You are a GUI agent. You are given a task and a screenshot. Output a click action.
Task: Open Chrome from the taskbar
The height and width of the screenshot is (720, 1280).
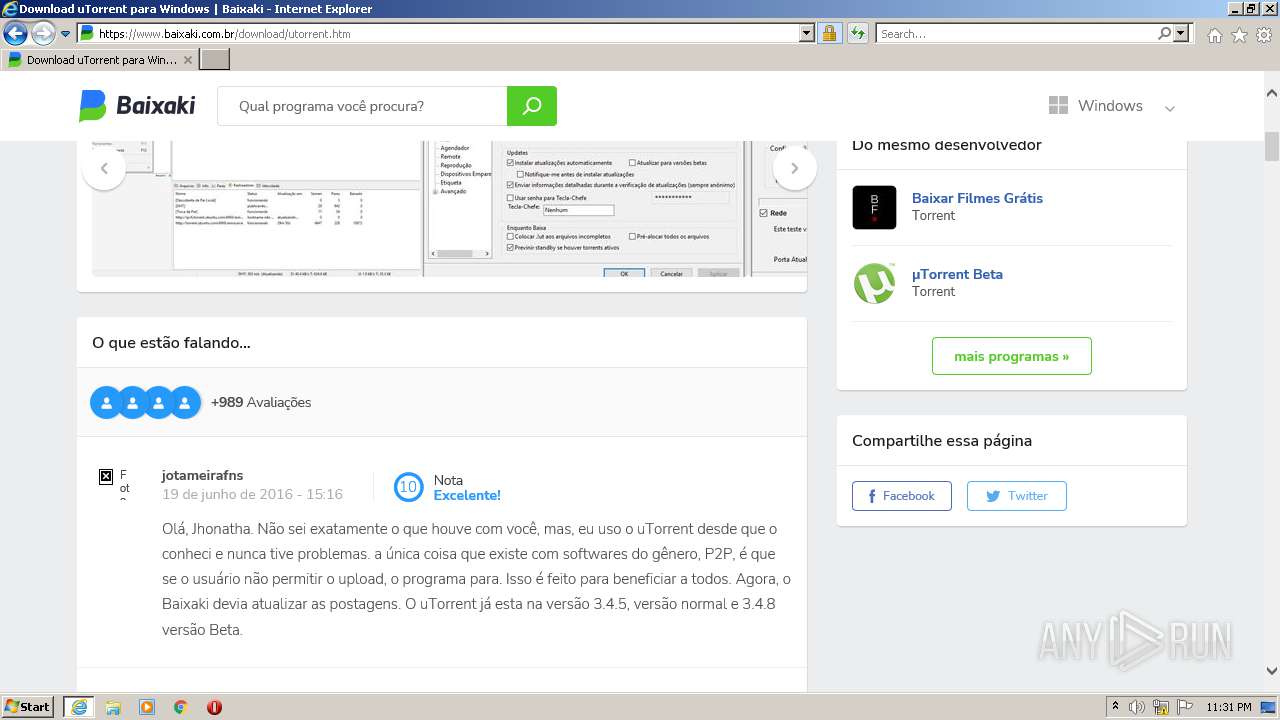coord(181,707)
